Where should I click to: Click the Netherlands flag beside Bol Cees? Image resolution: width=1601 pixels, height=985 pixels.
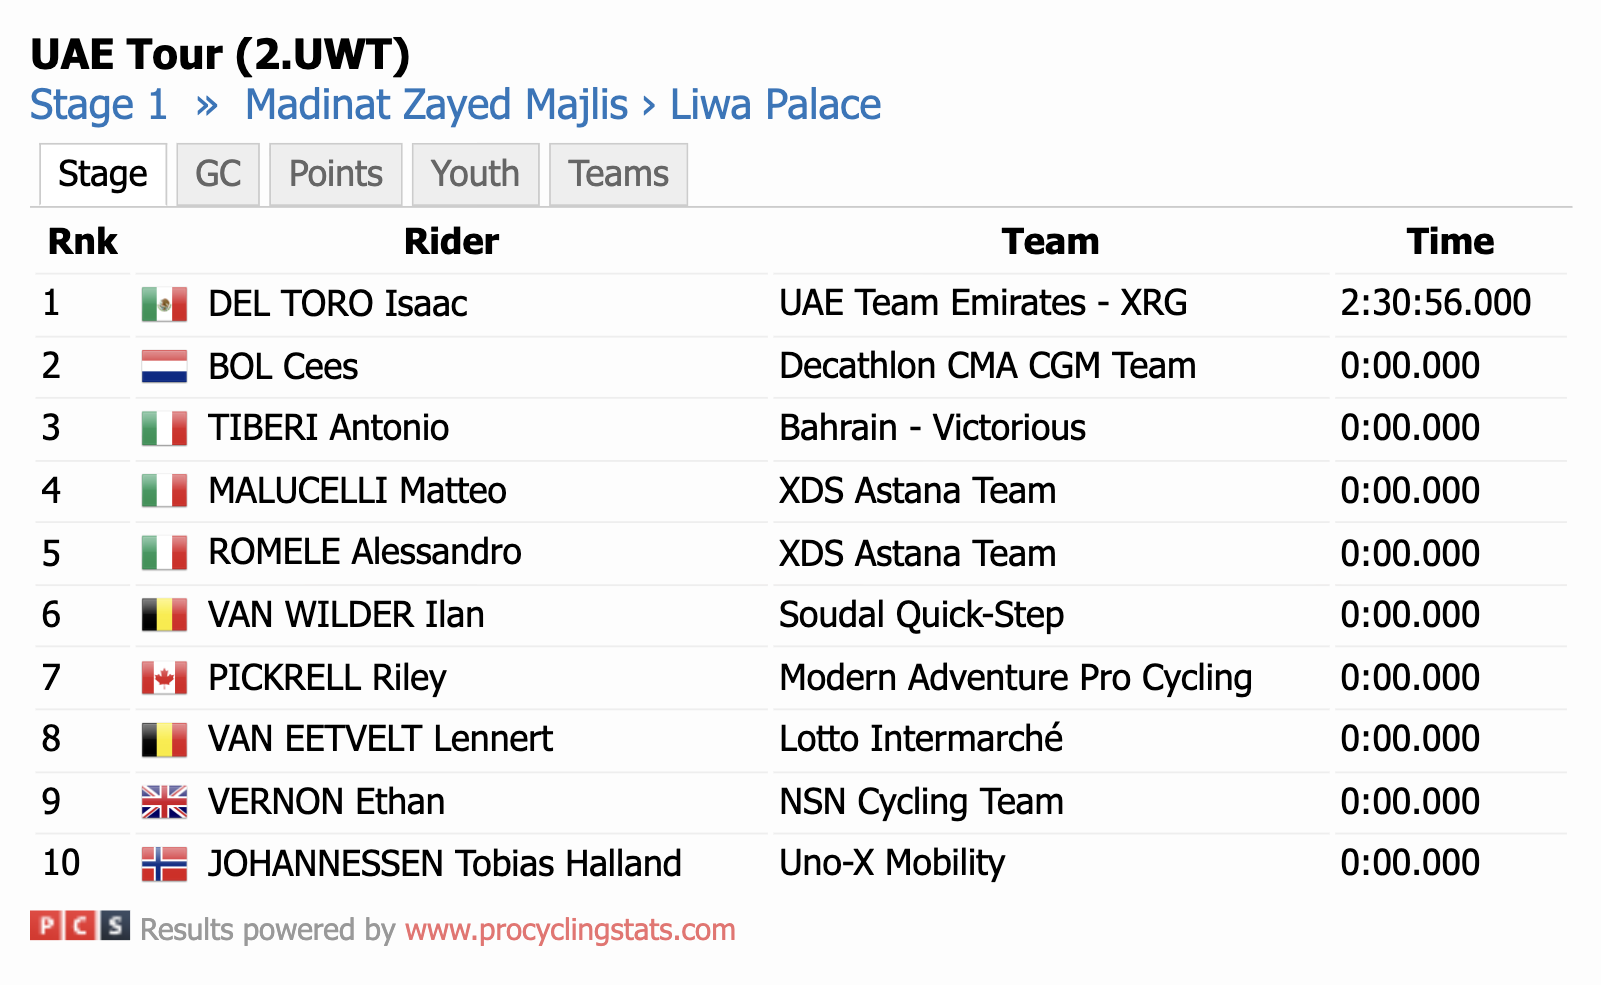tap(164, 367)
